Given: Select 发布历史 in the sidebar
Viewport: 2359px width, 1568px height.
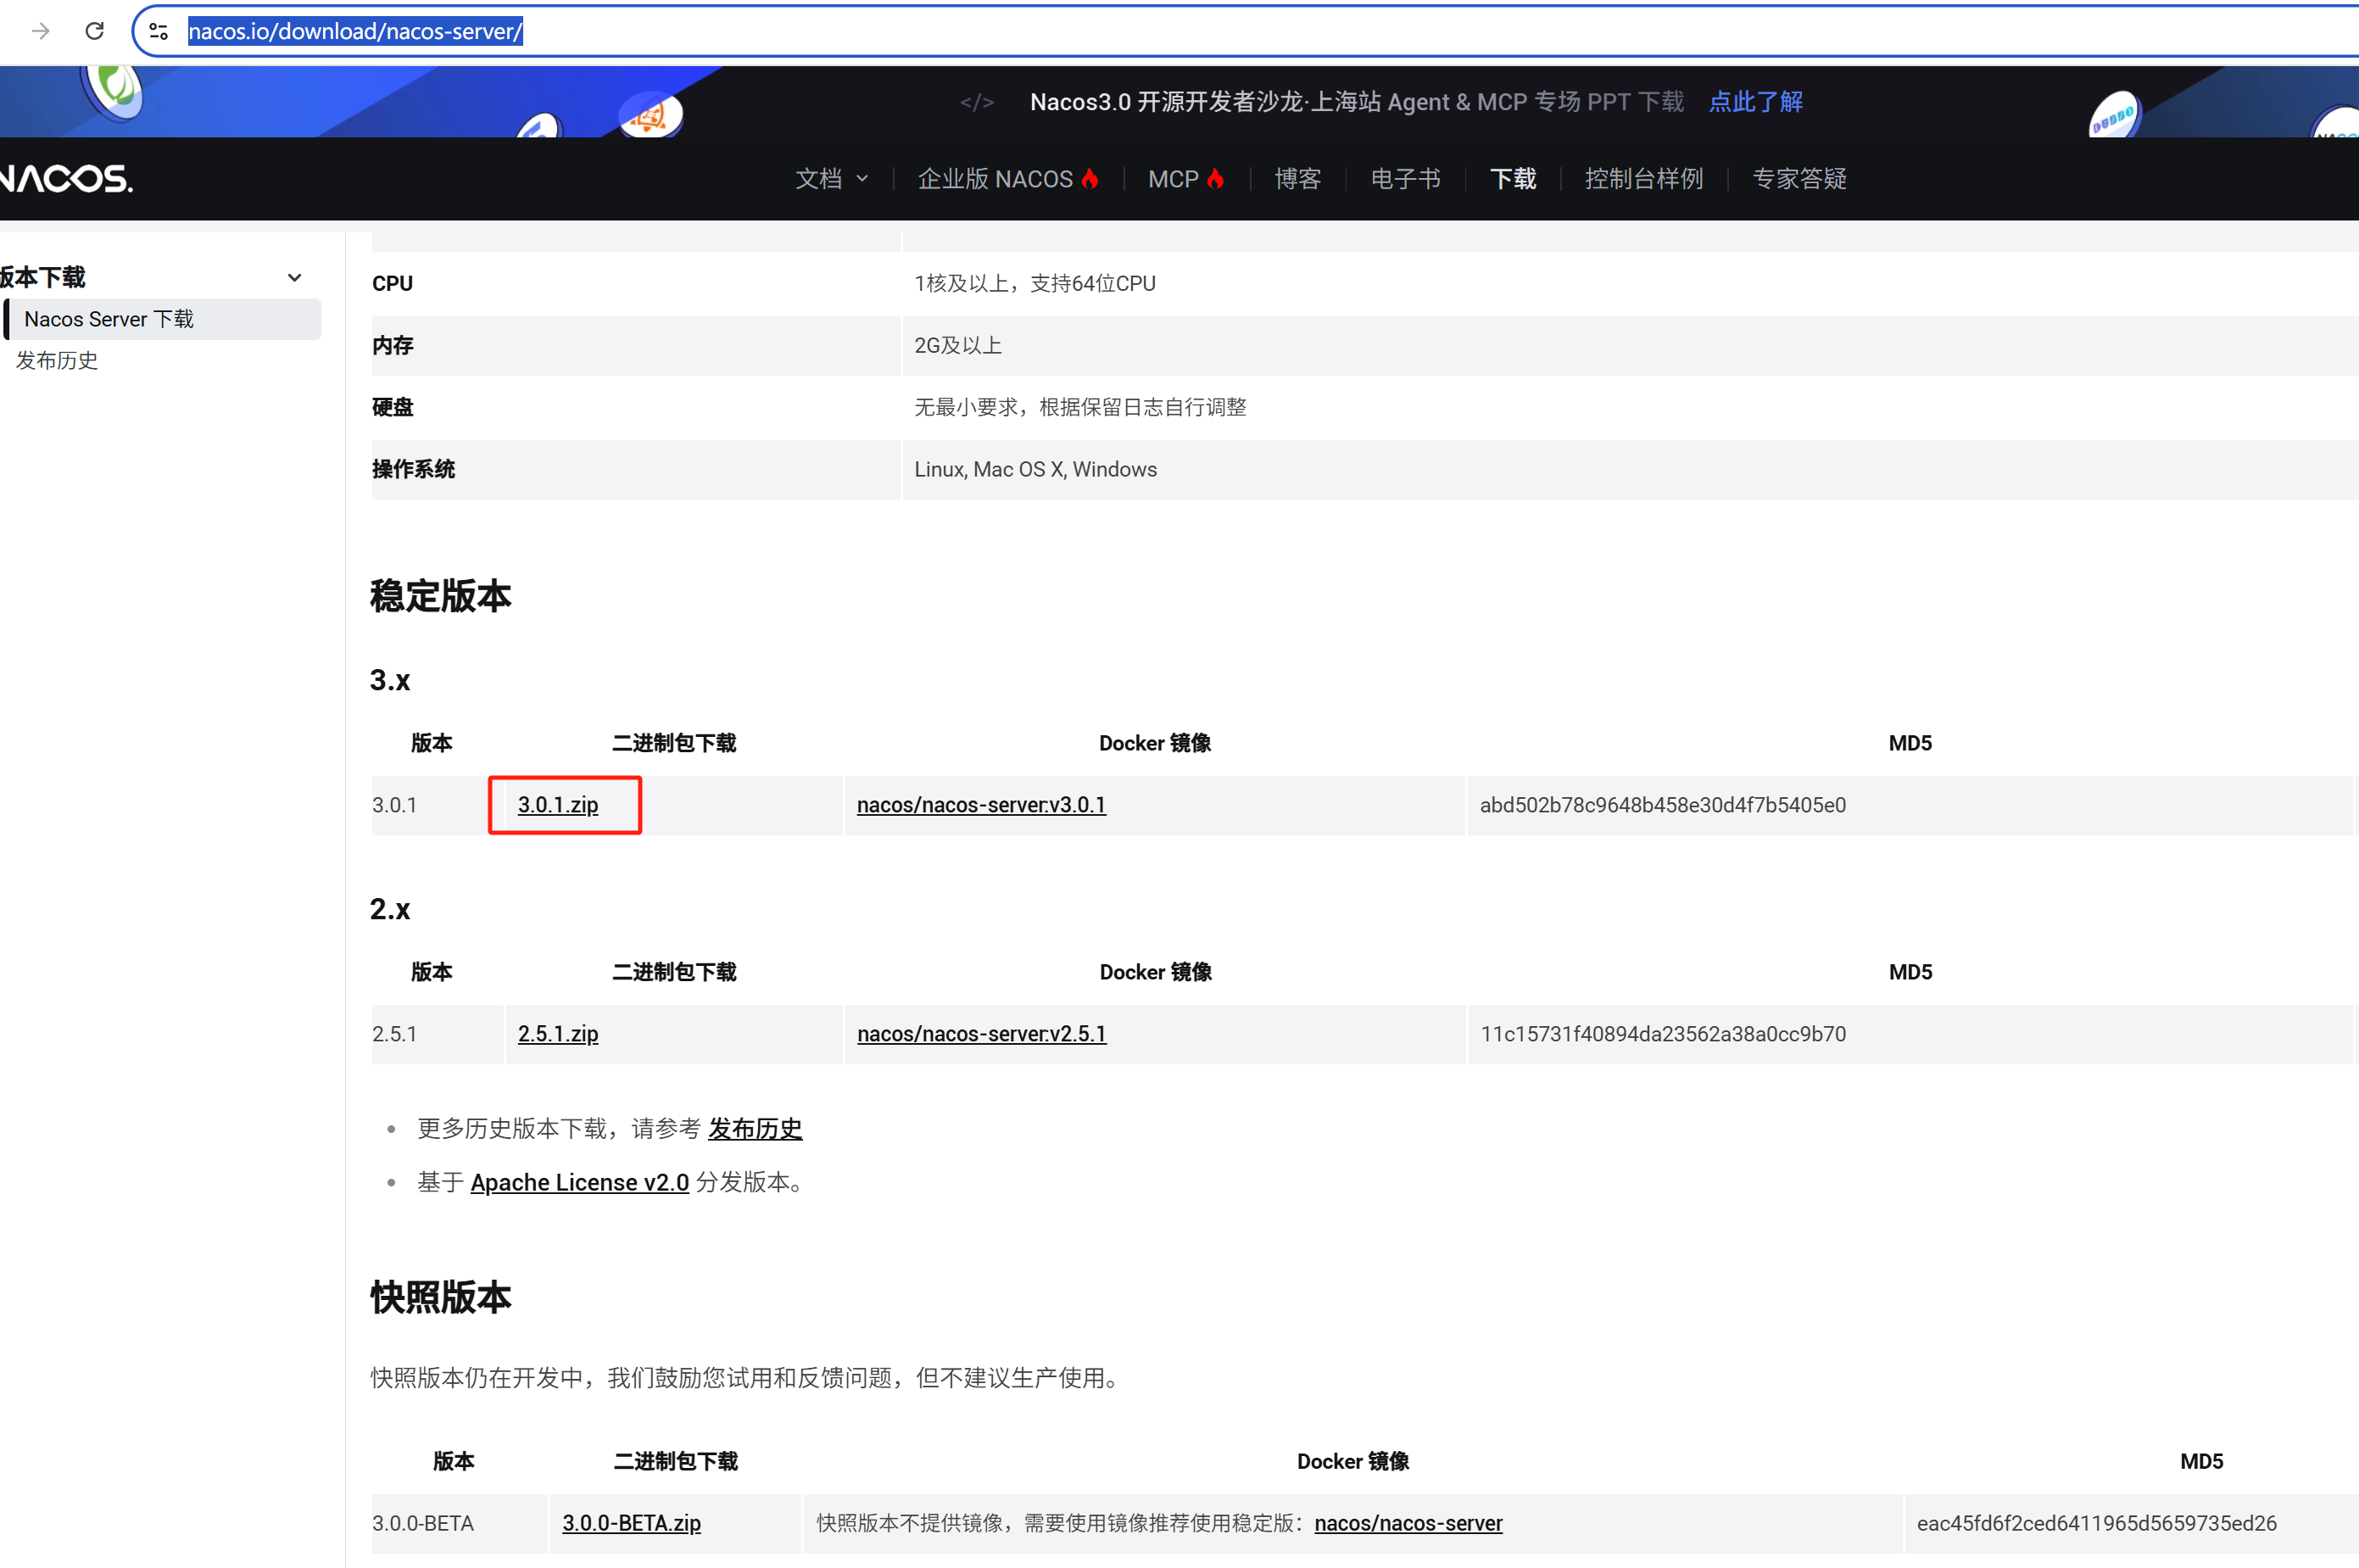Looking at the screenshot, I should click(57, 360).
